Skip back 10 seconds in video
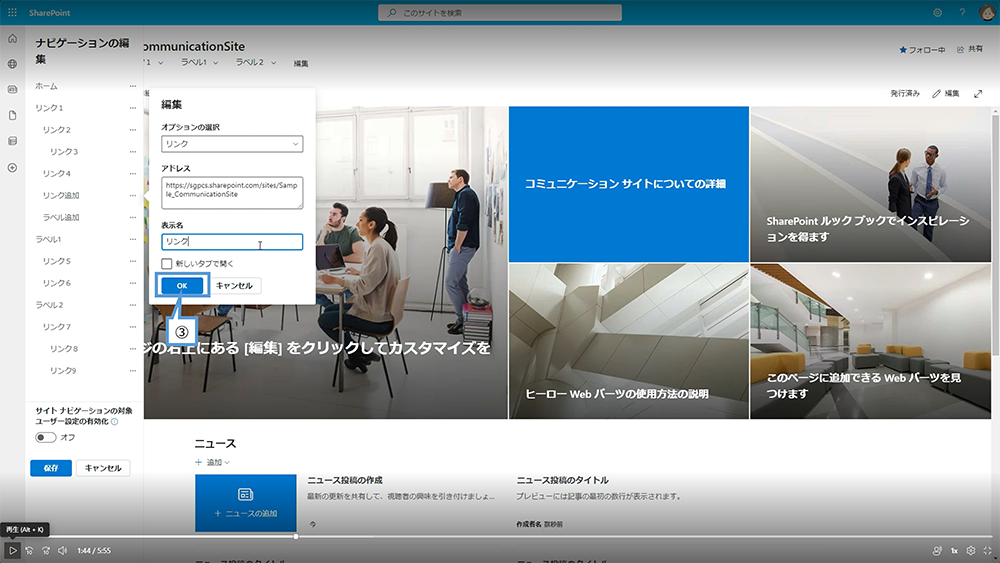 [x=29, y=550]
